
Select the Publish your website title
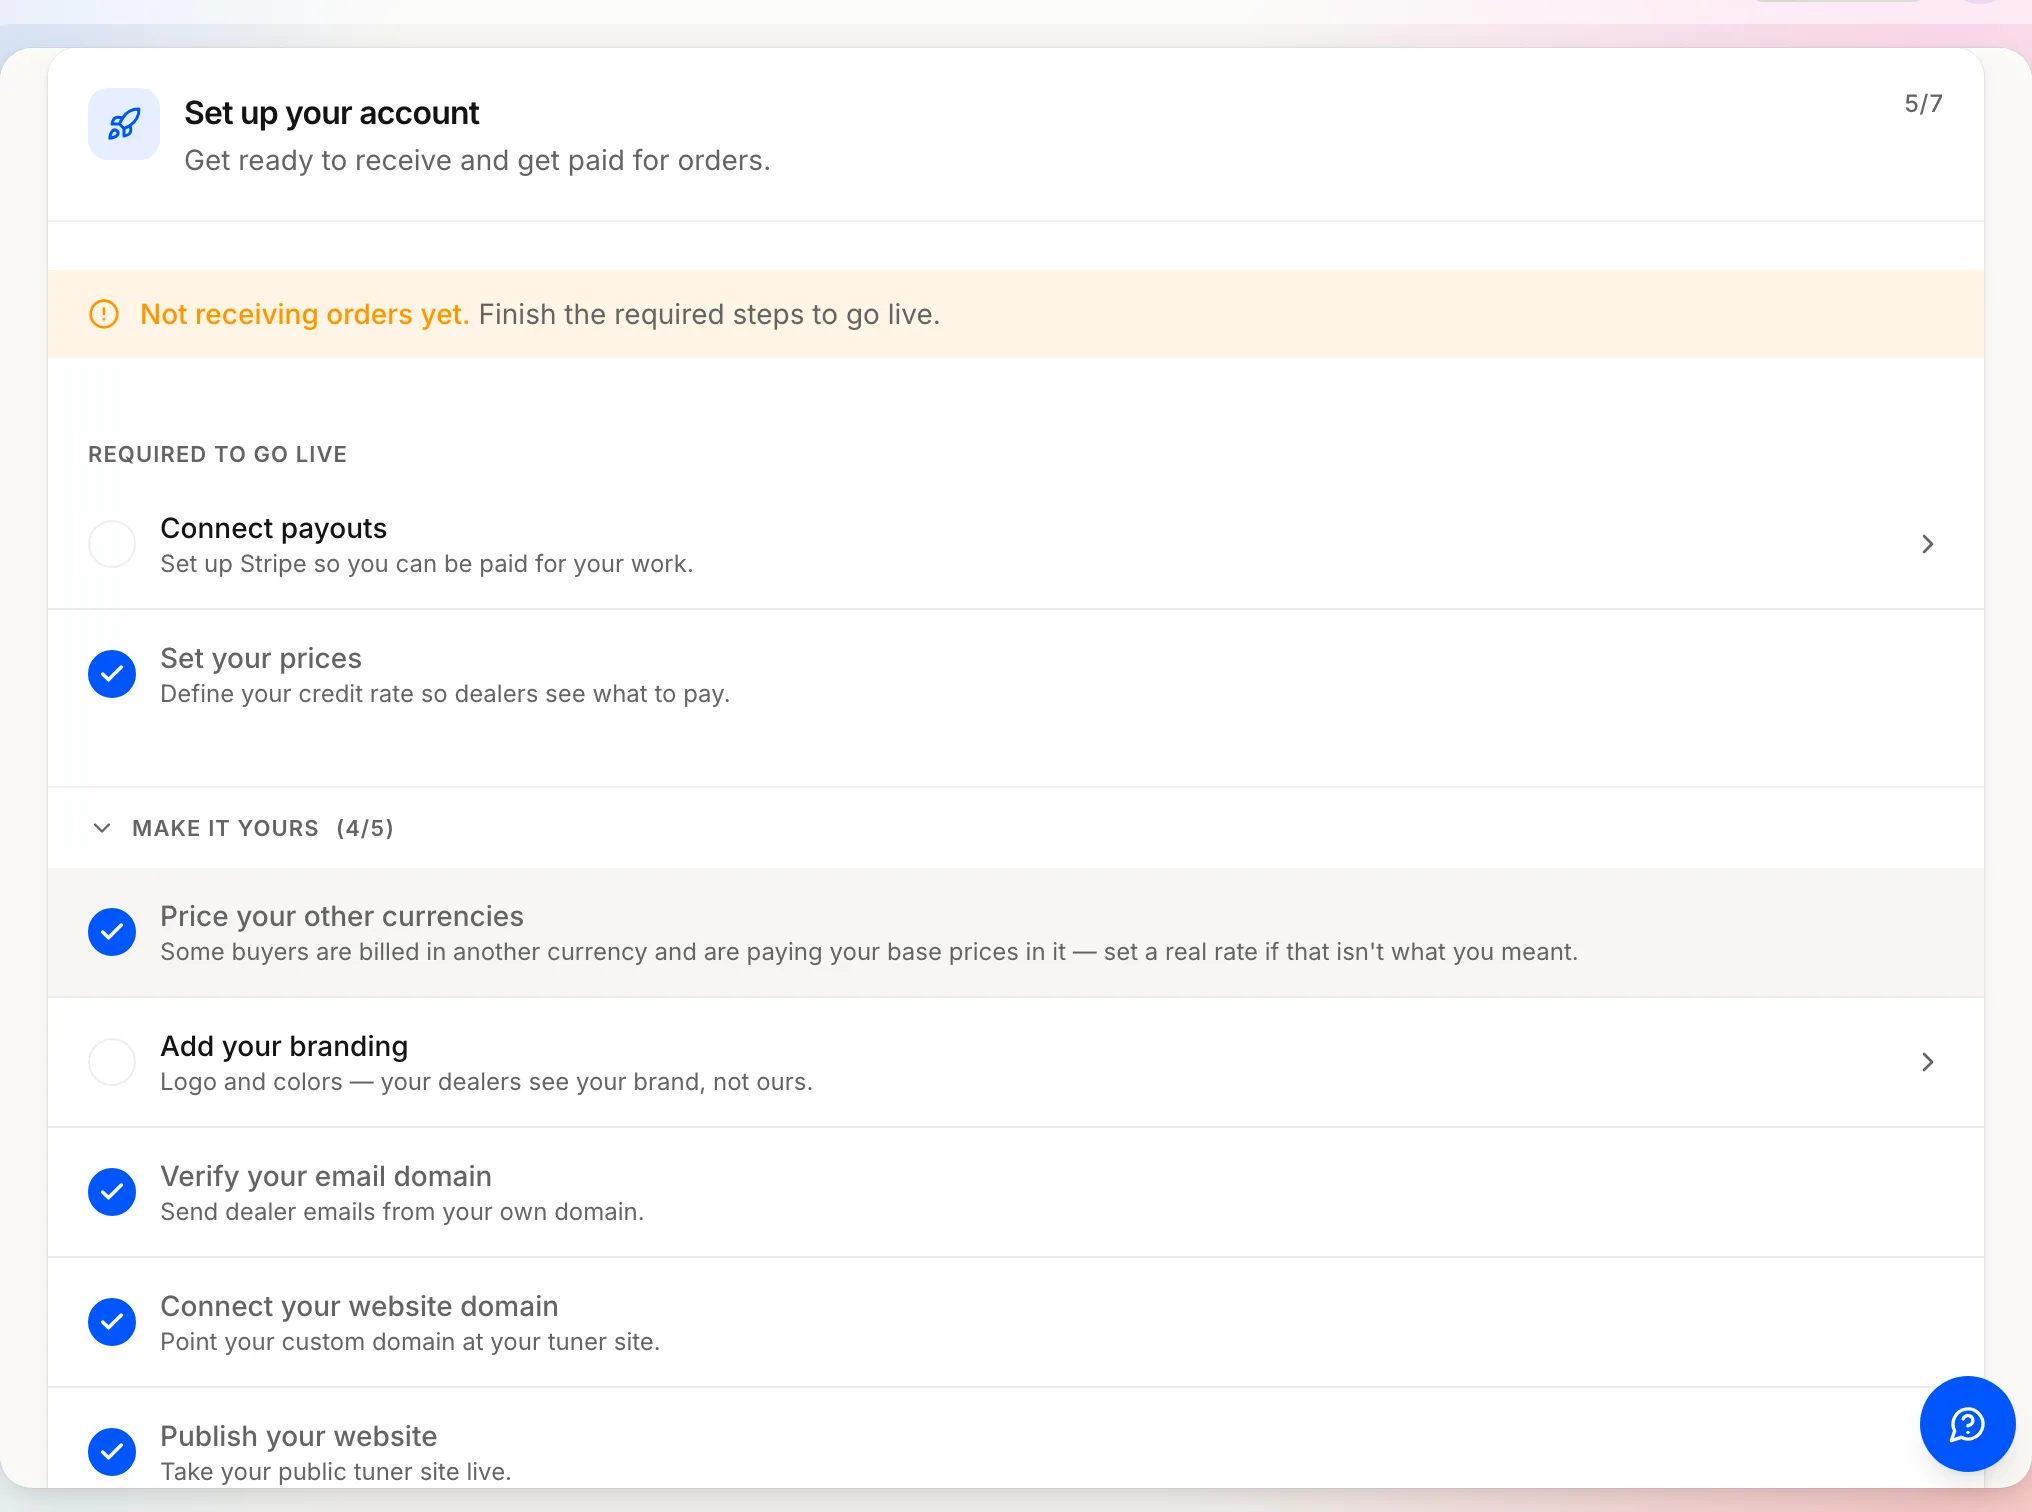[x=298, y=1436]
